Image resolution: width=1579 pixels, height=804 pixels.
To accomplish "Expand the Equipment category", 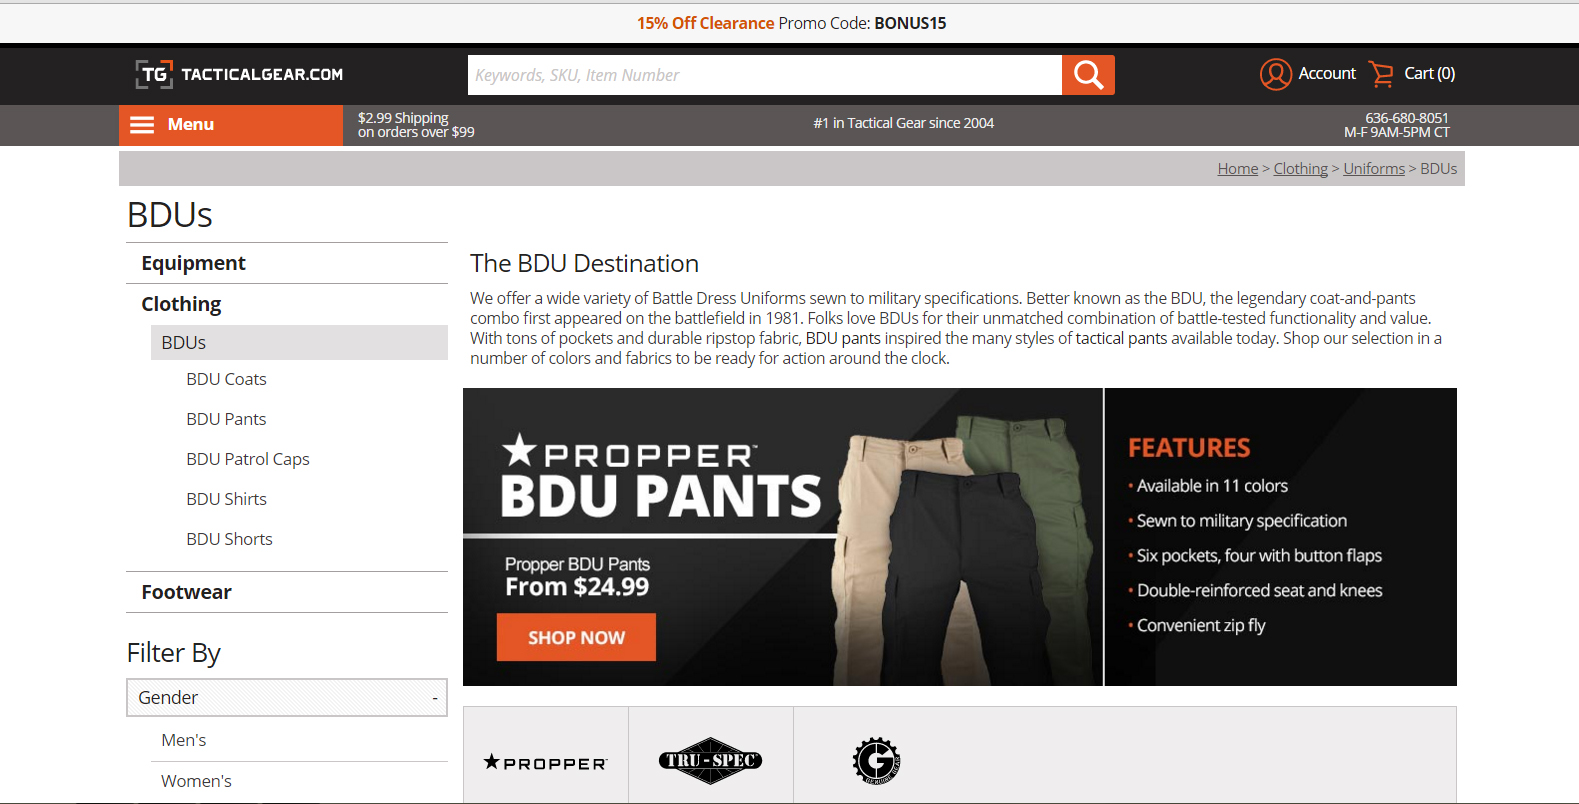I will 193,263.
